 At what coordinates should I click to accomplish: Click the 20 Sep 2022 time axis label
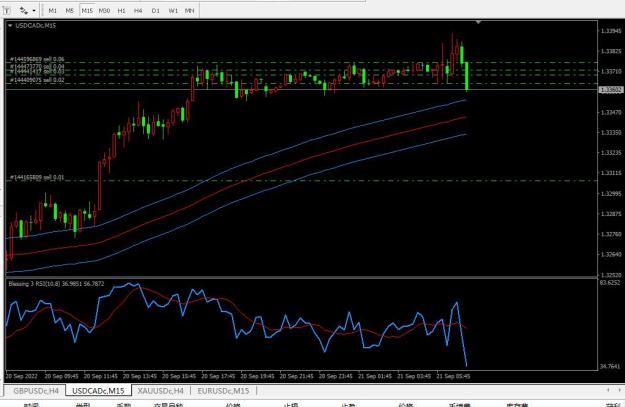(x=22, y=376)
